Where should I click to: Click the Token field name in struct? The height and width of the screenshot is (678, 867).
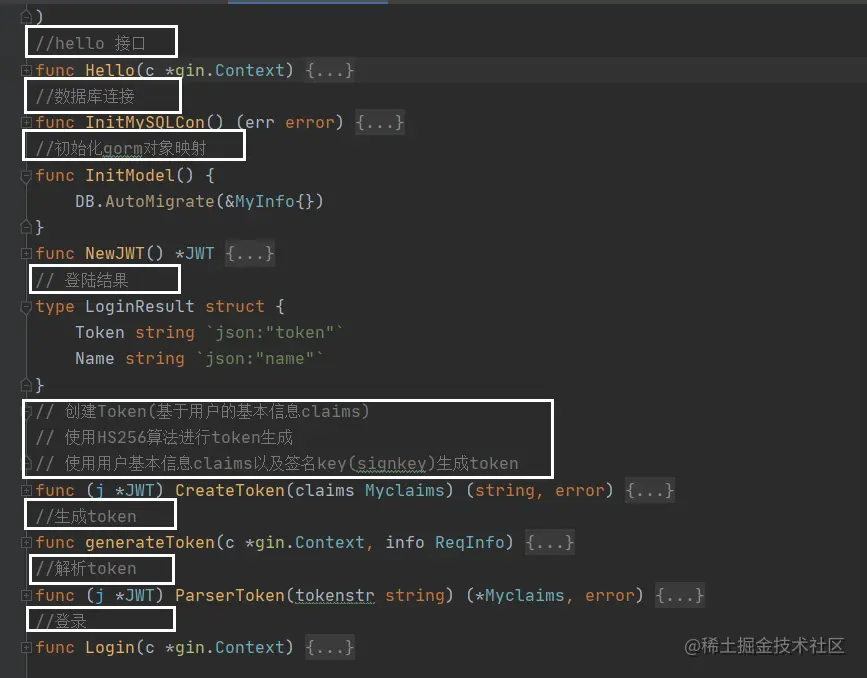click(x=100, y=332)
